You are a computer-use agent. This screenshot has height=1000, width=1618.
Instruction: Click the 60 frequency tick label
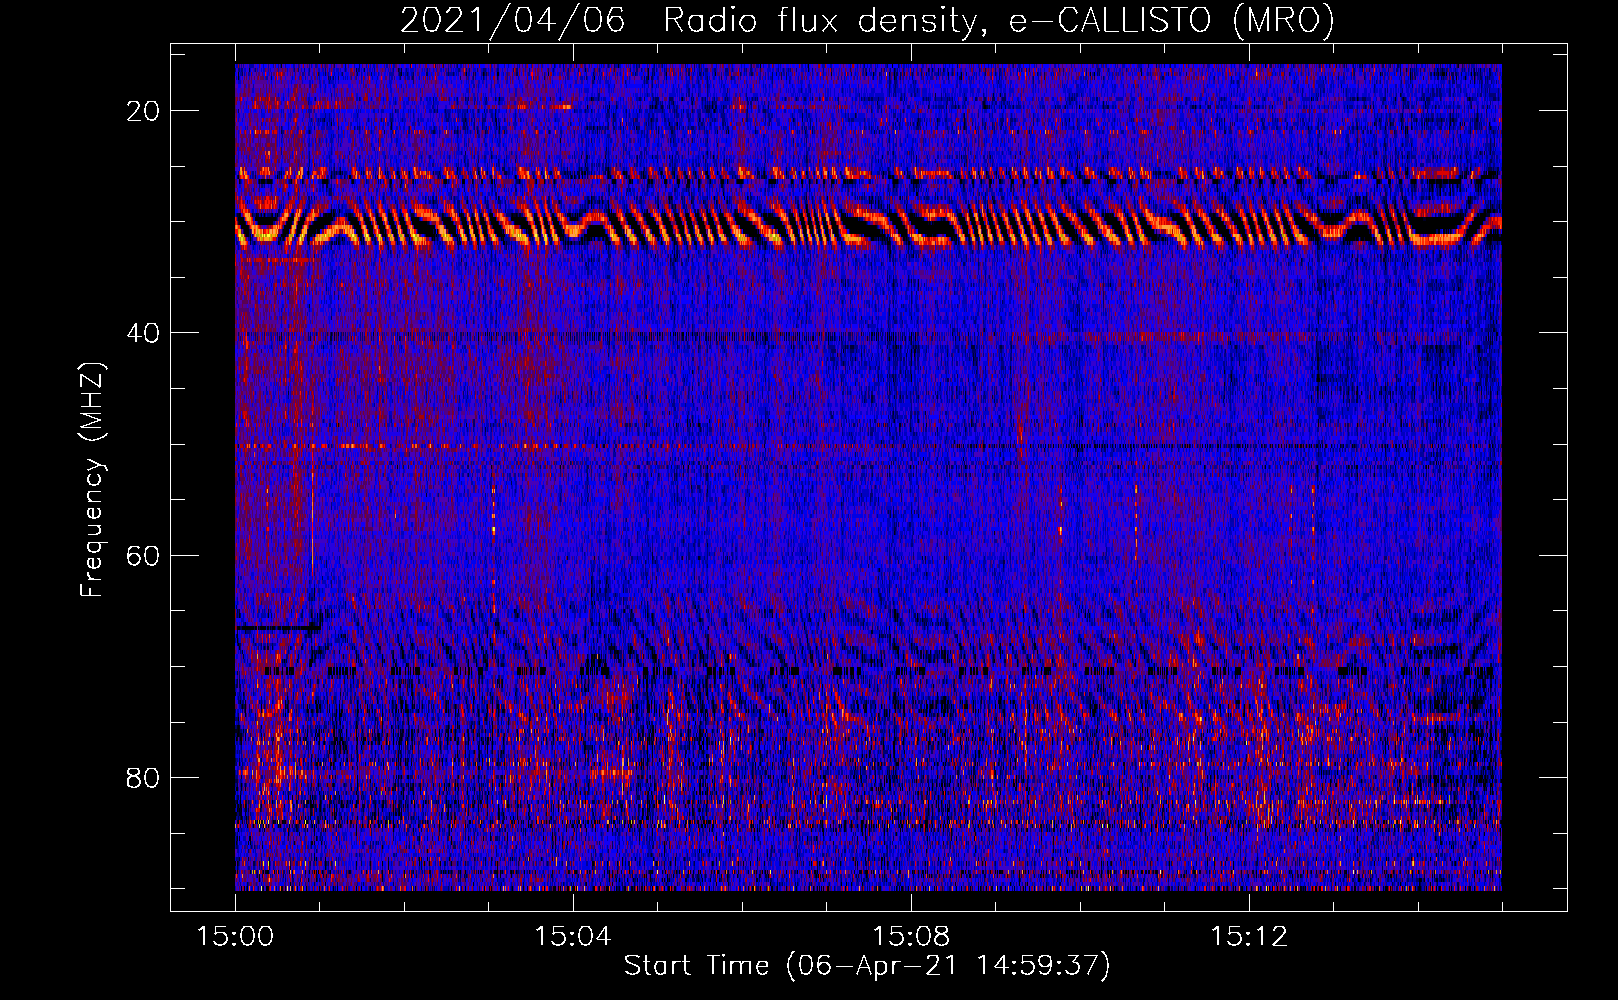(x=143, y=555)
